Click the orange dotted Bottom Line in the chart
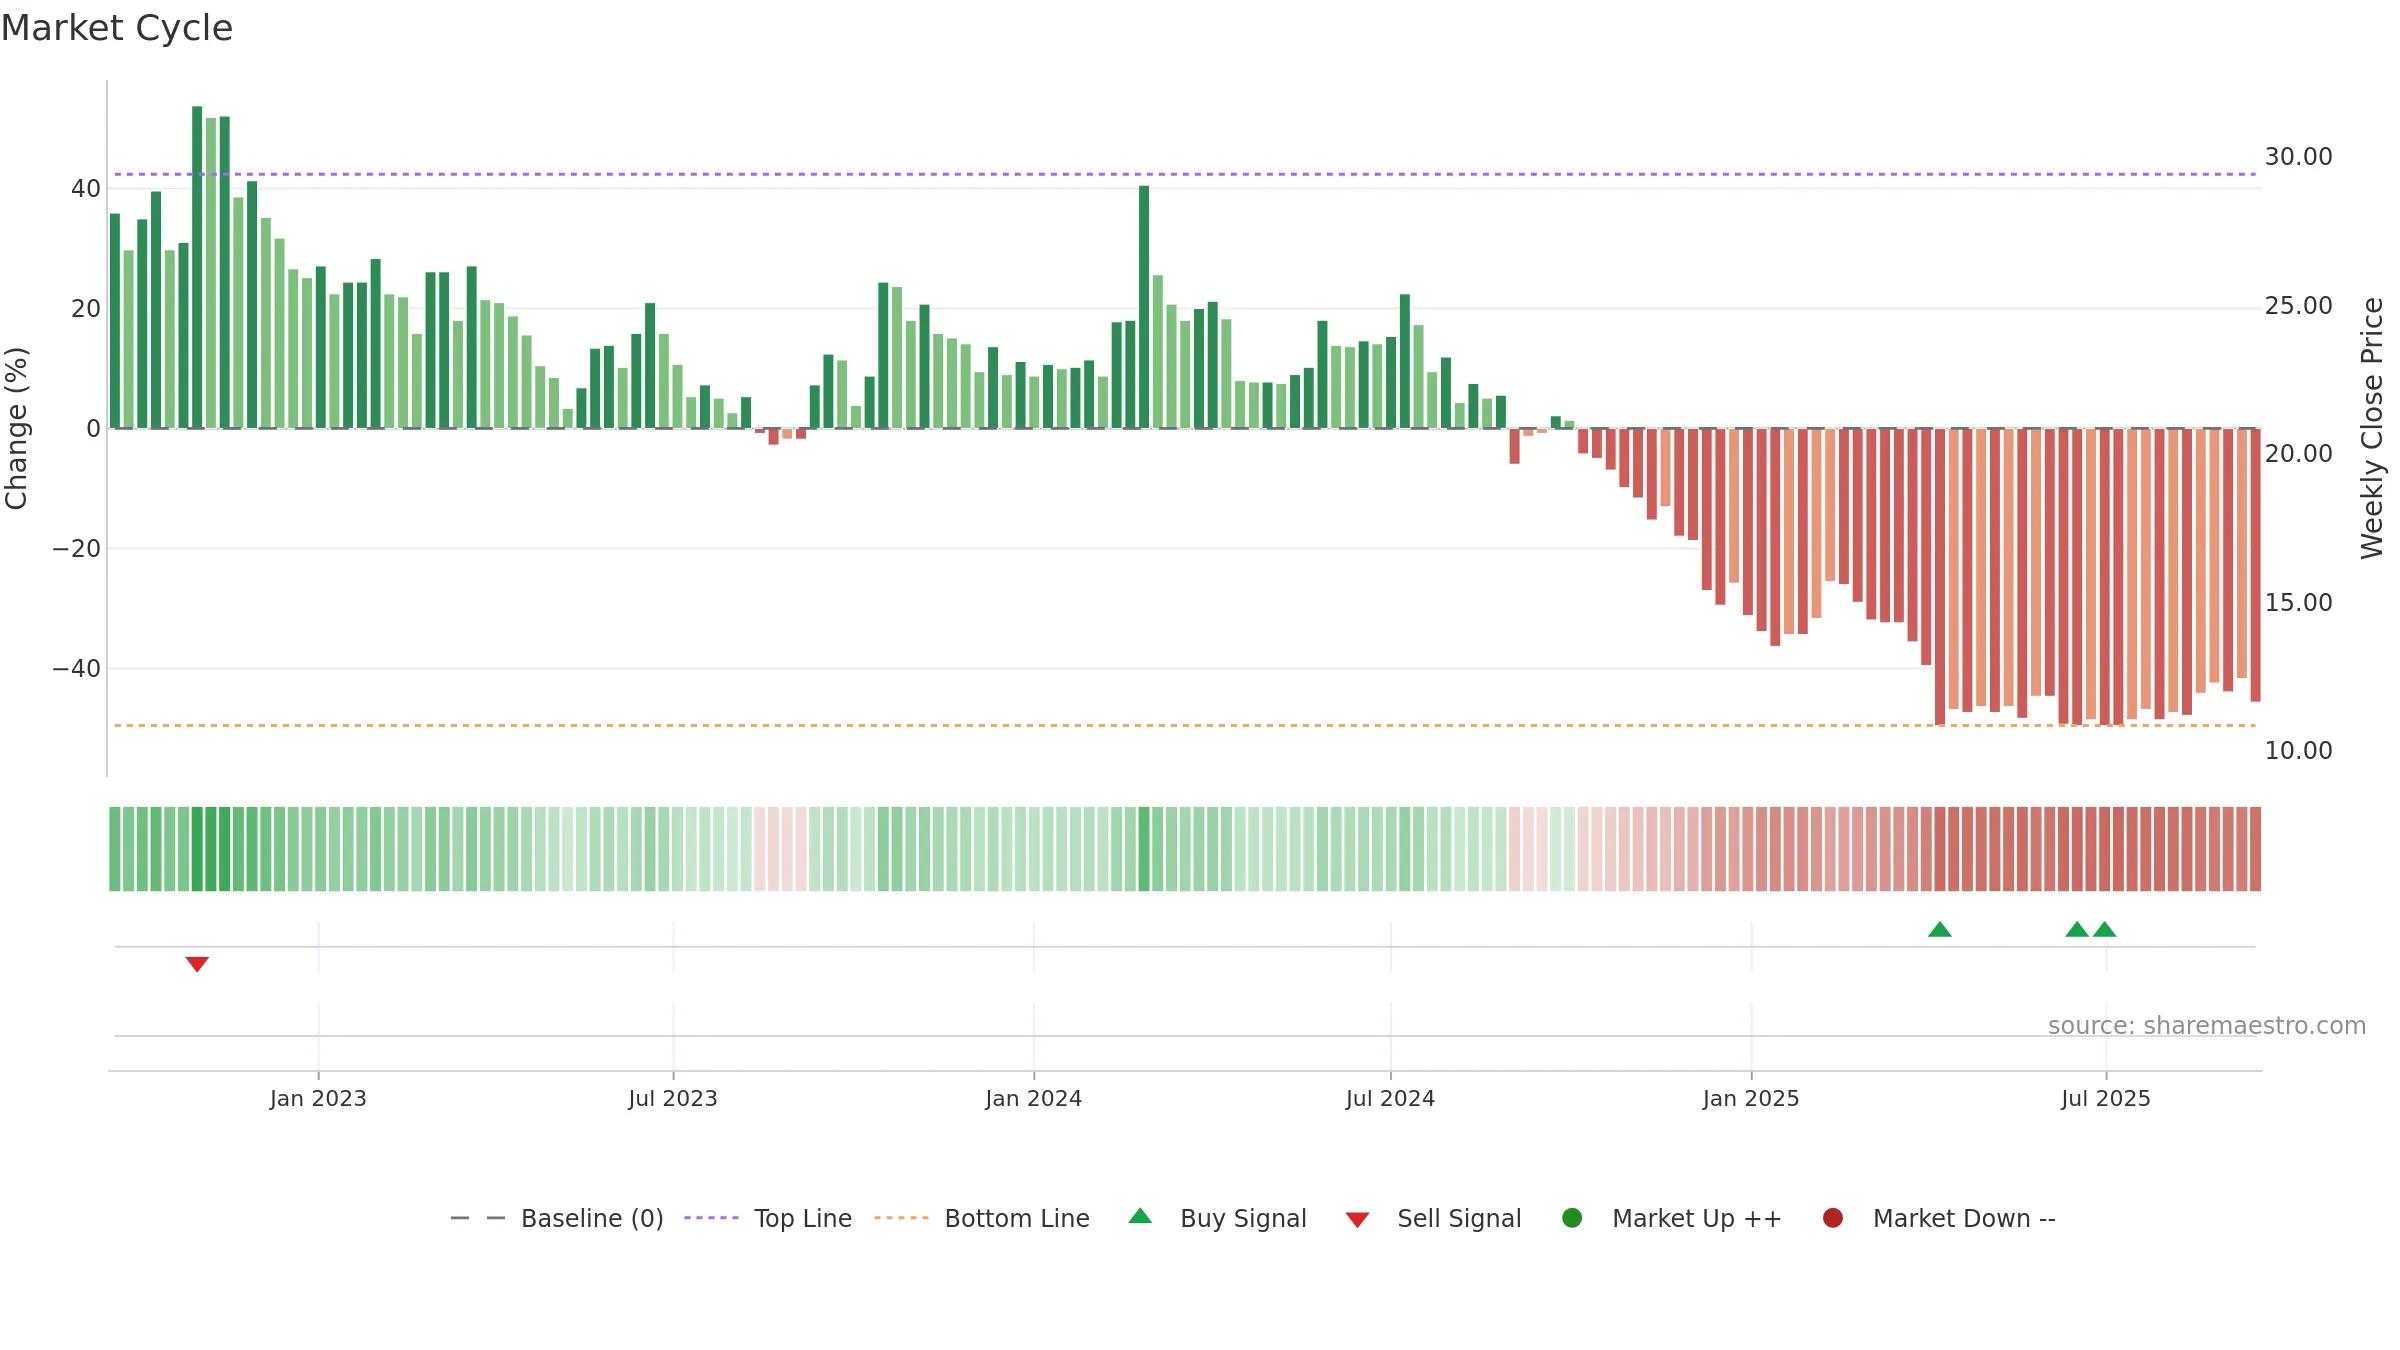The image size is (2400, 1350). [x=1185, y=725]
